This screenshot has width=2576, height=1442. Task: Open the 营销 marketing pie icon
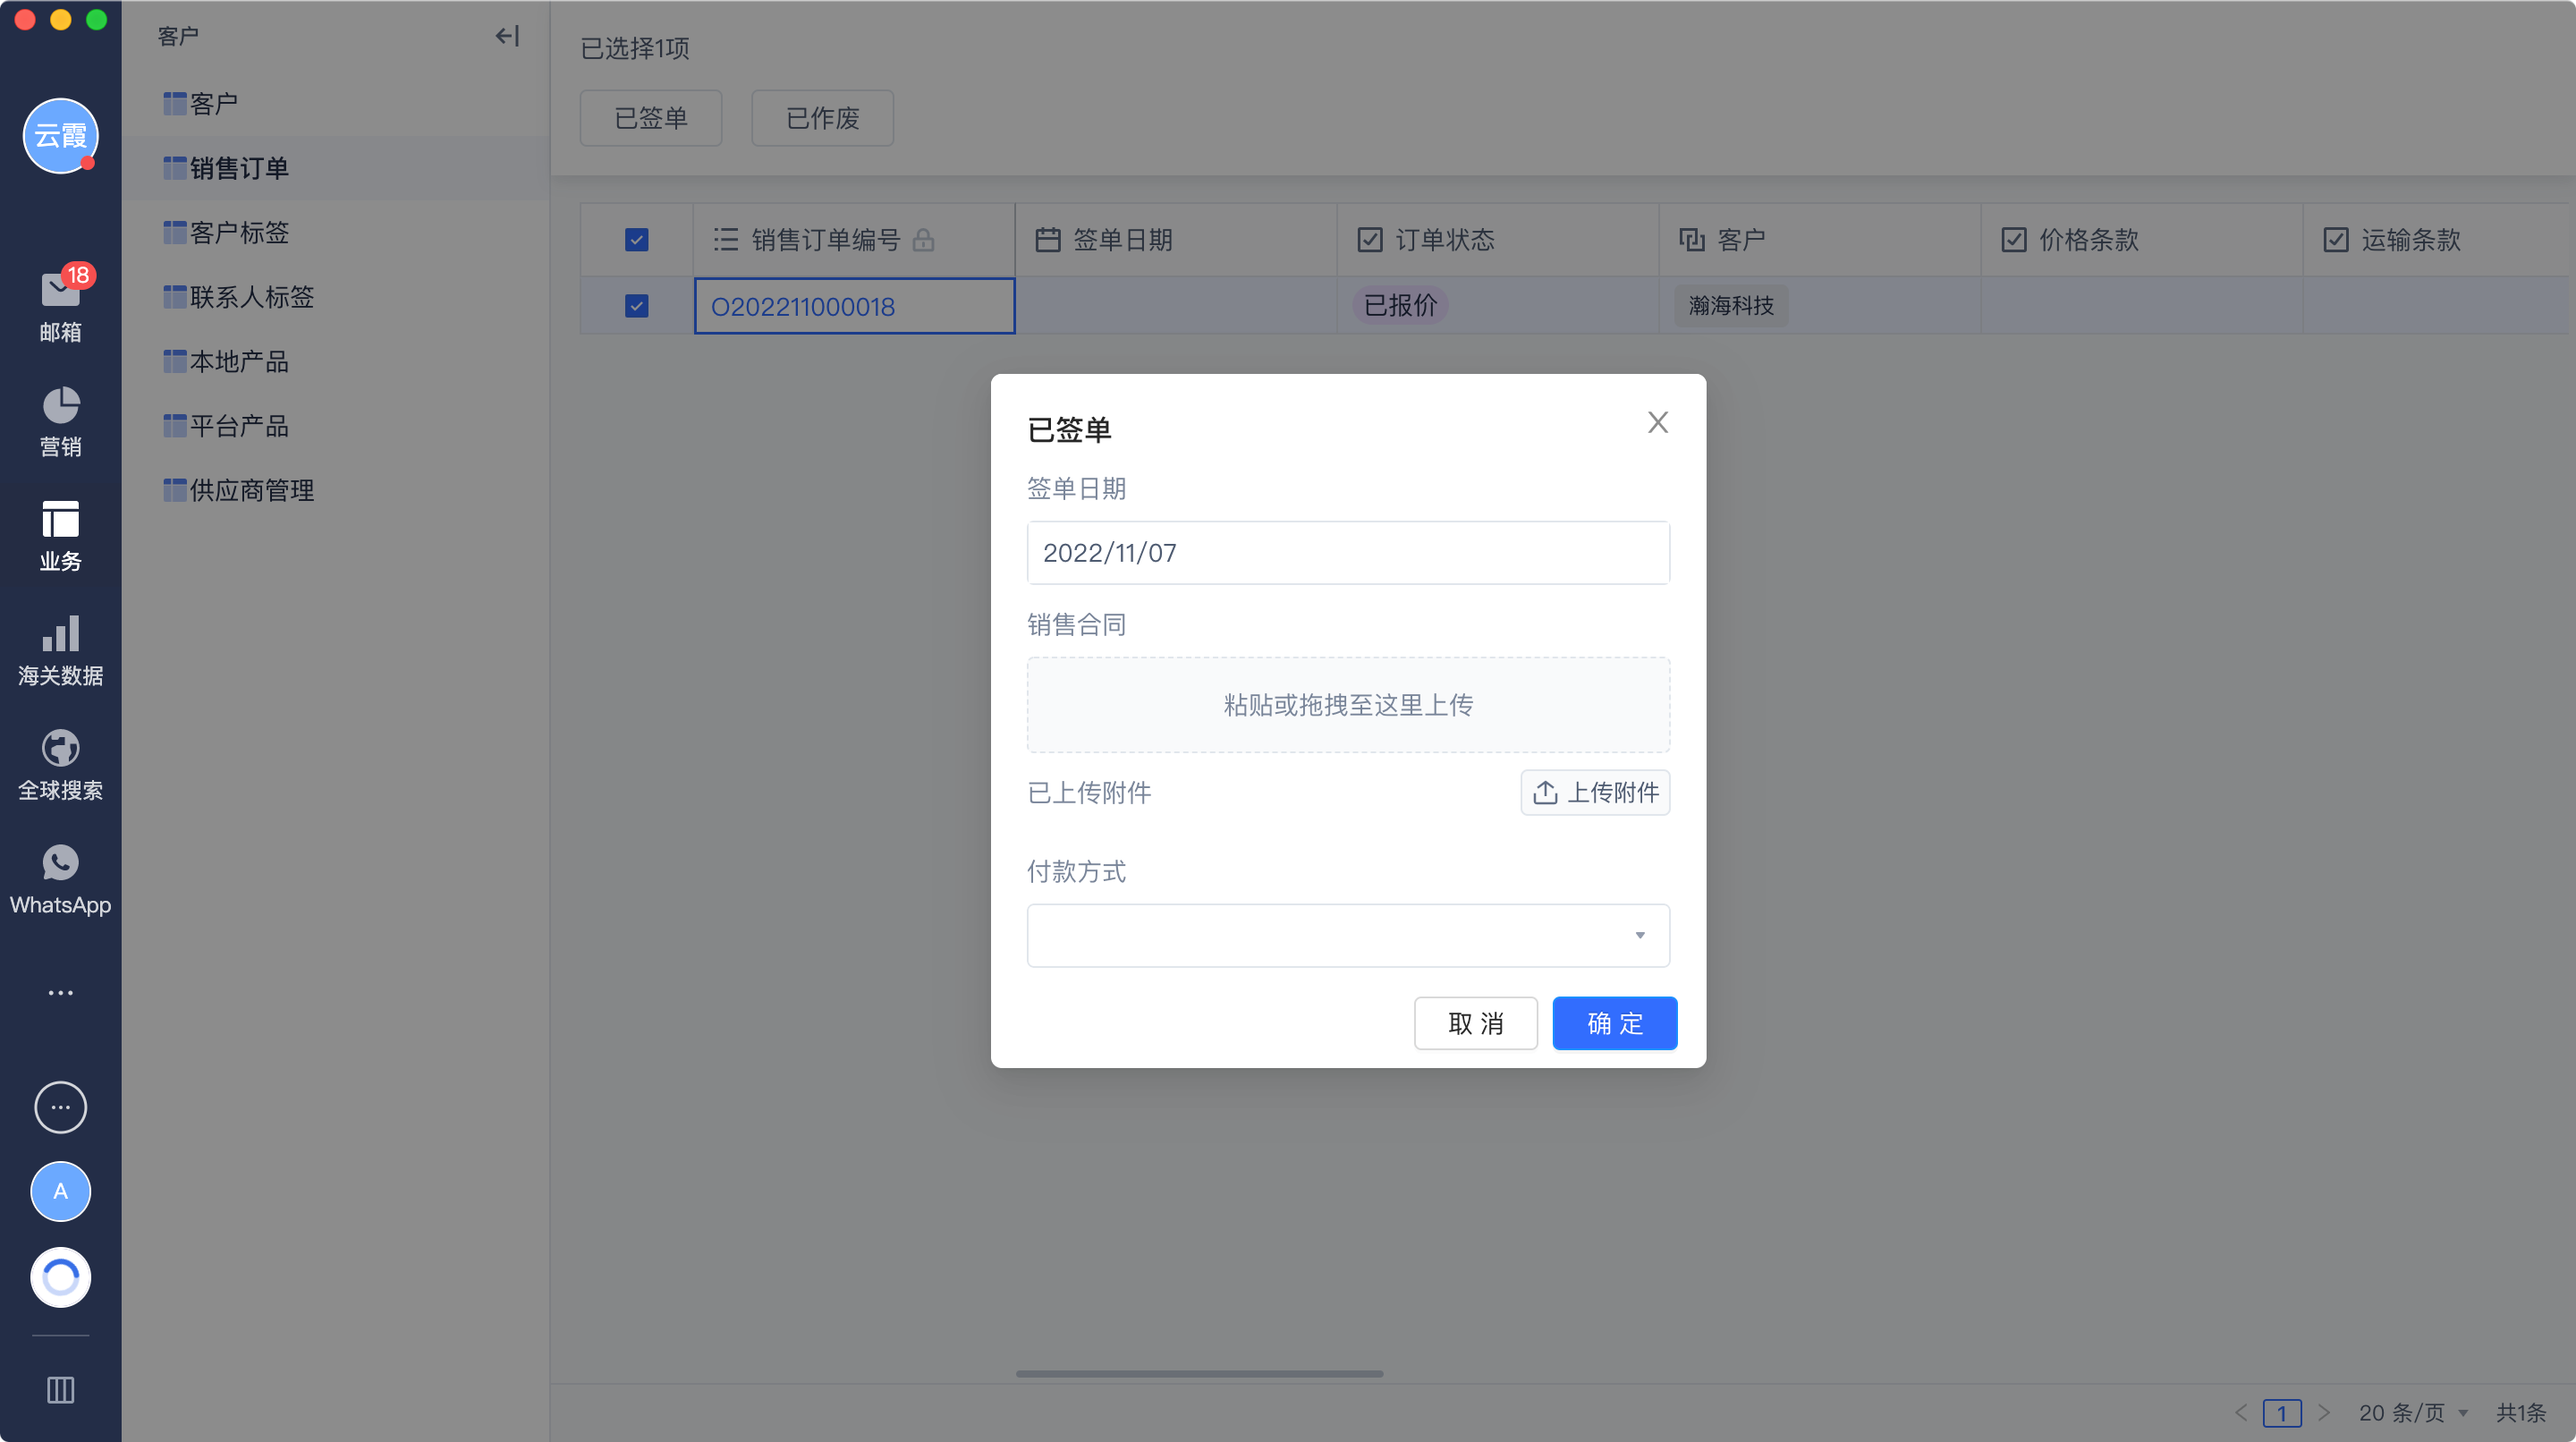point(60,406)
